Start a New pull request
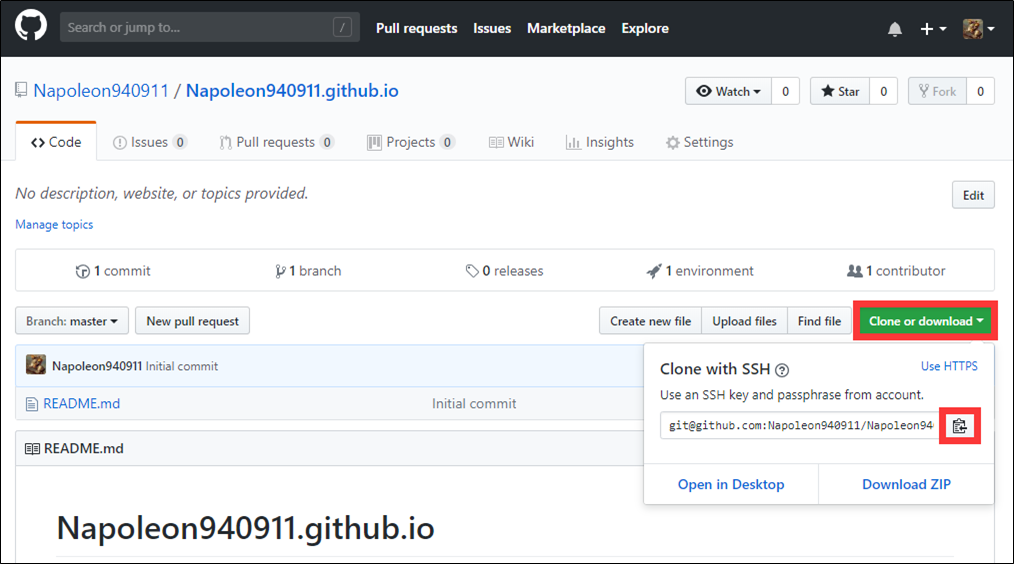 (192, 321)
